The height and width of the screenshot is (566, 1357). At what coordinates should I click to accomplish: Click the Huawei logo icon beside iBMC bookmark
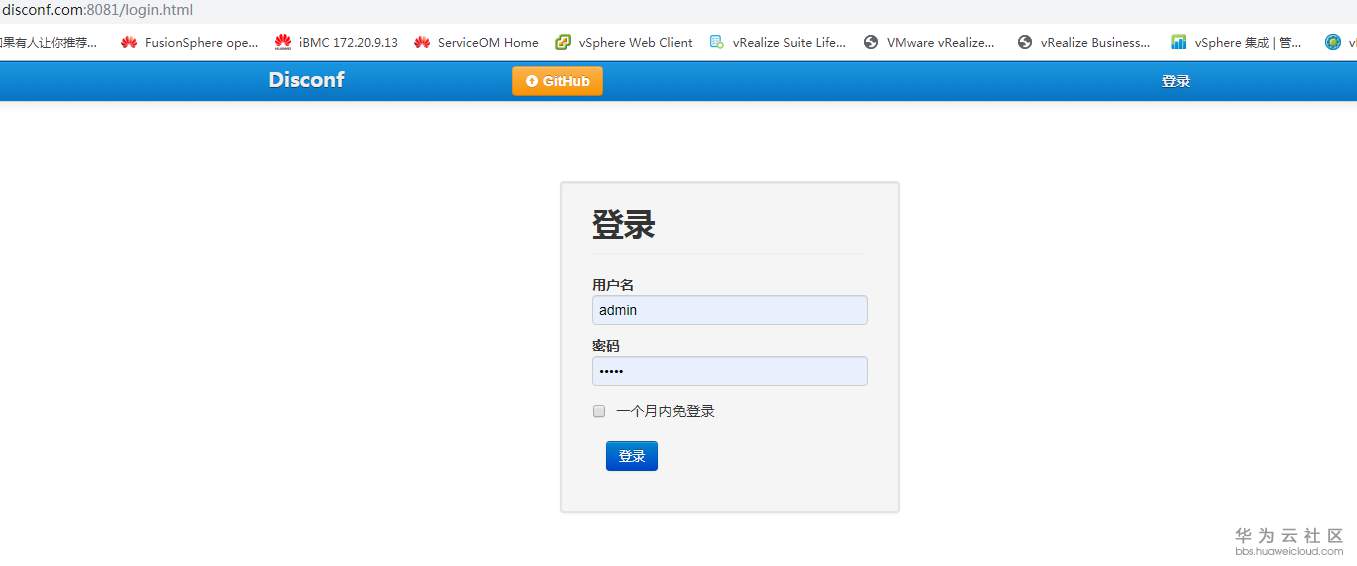point(283,42)
